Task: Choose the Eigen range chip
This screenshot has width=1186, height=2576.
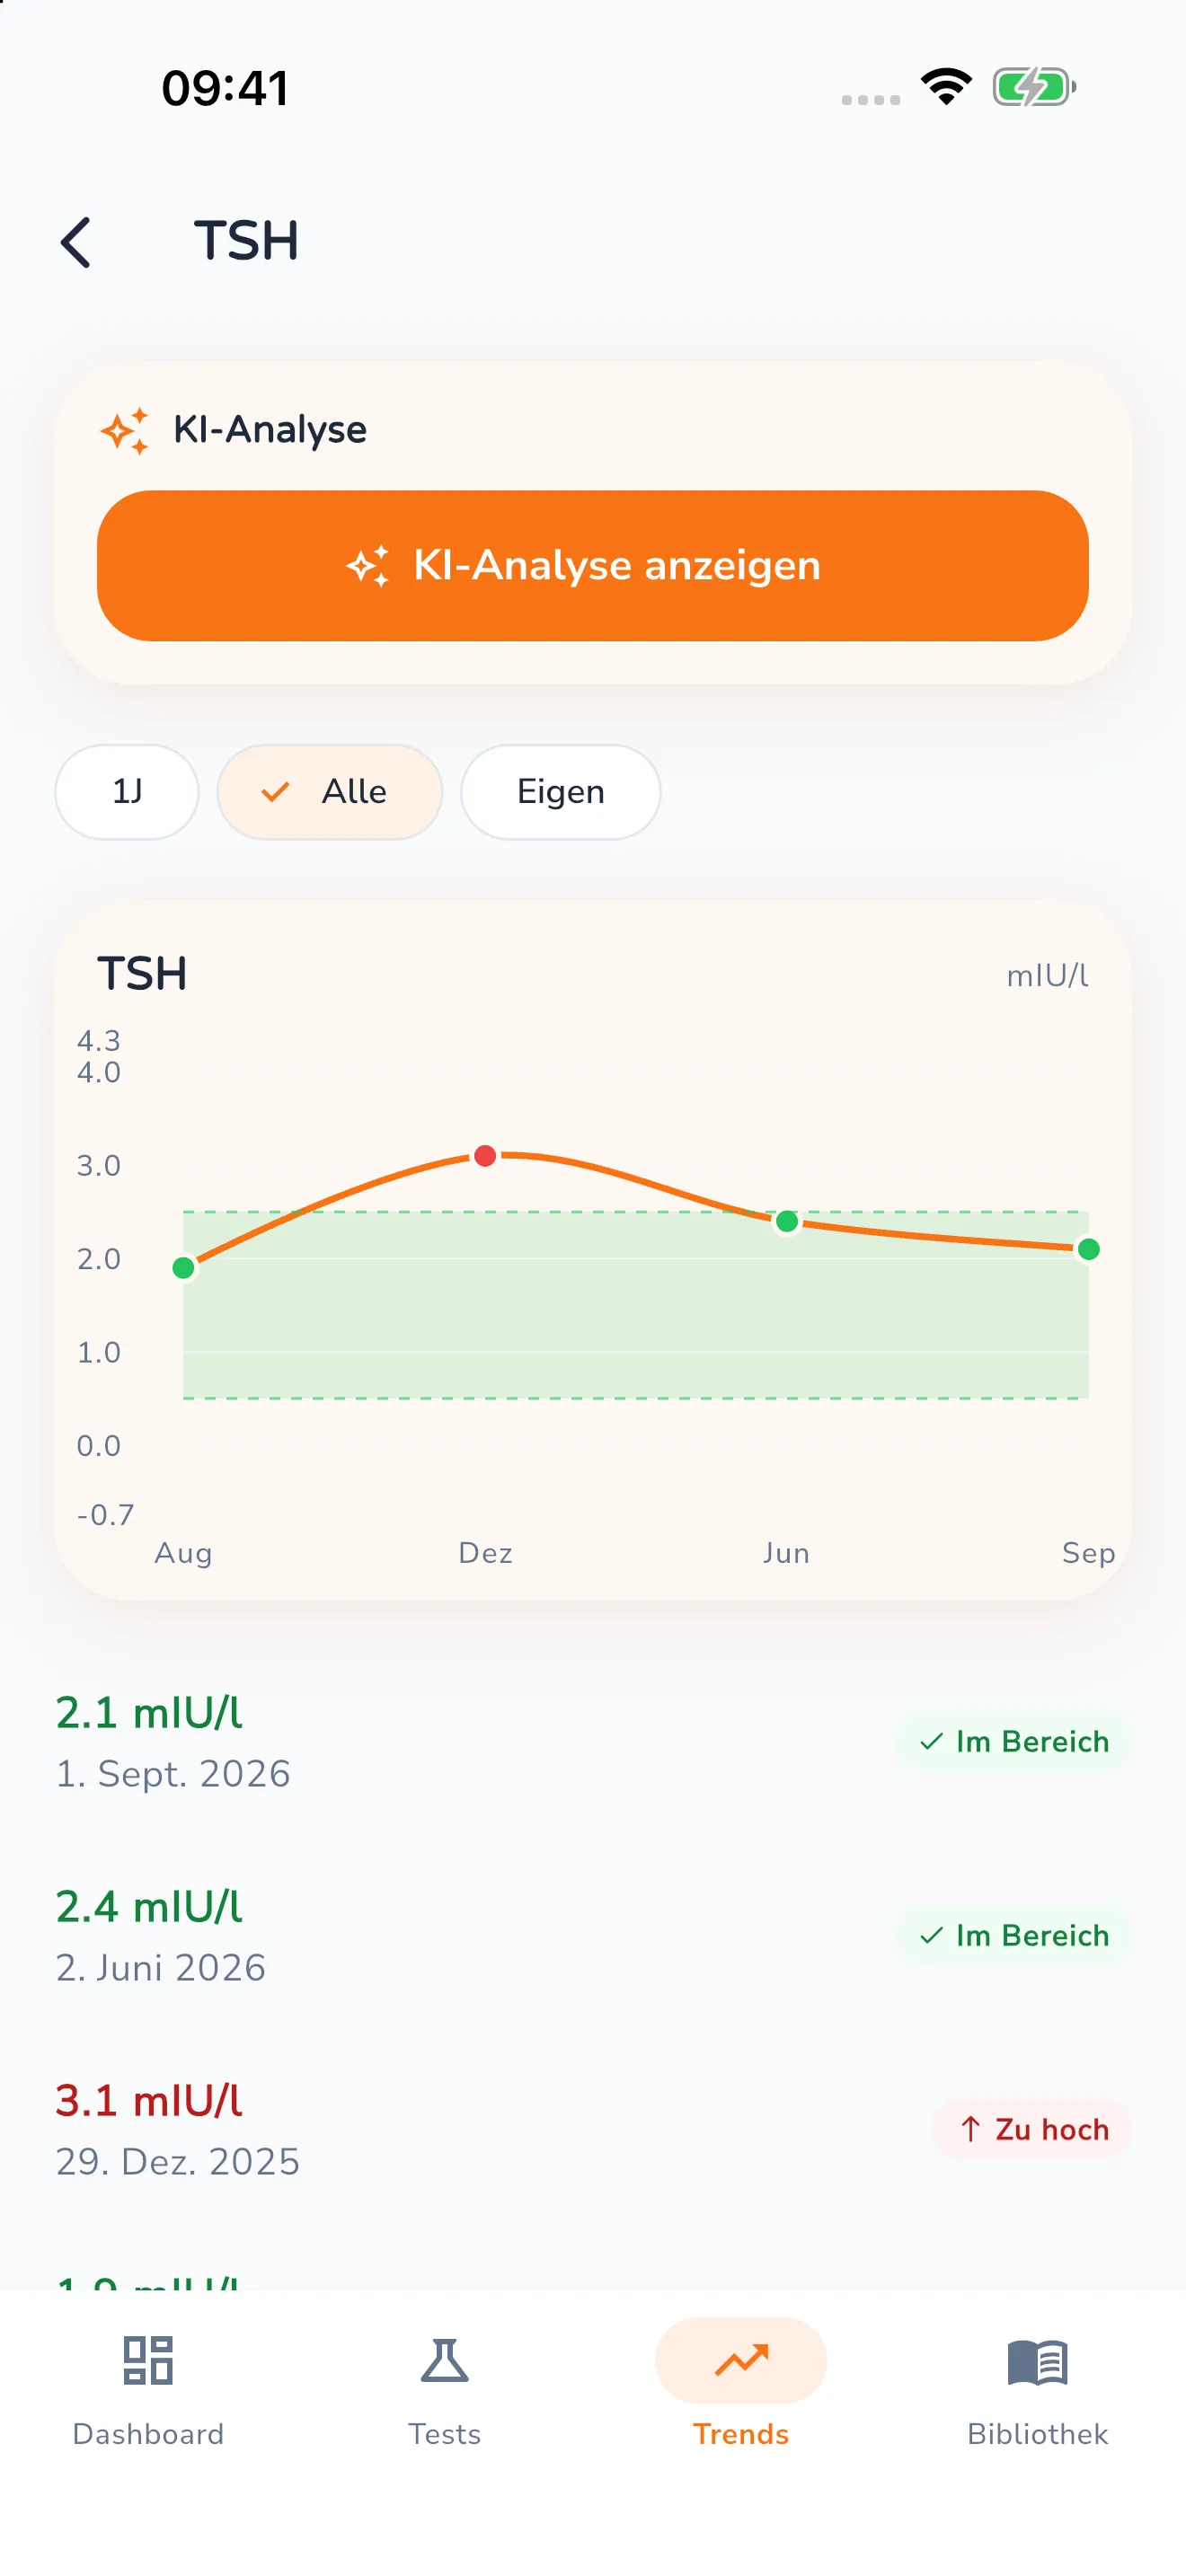Action: [560, 792]
